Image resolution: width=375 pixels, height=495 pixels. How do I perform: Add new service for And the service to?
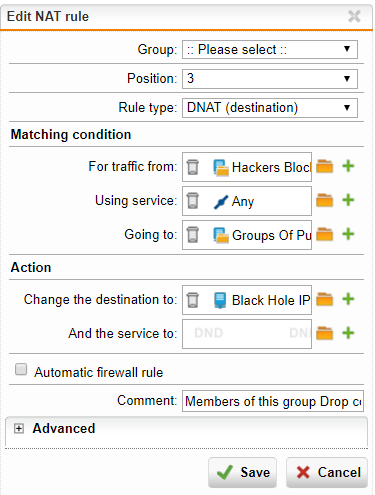click(348, 333)
